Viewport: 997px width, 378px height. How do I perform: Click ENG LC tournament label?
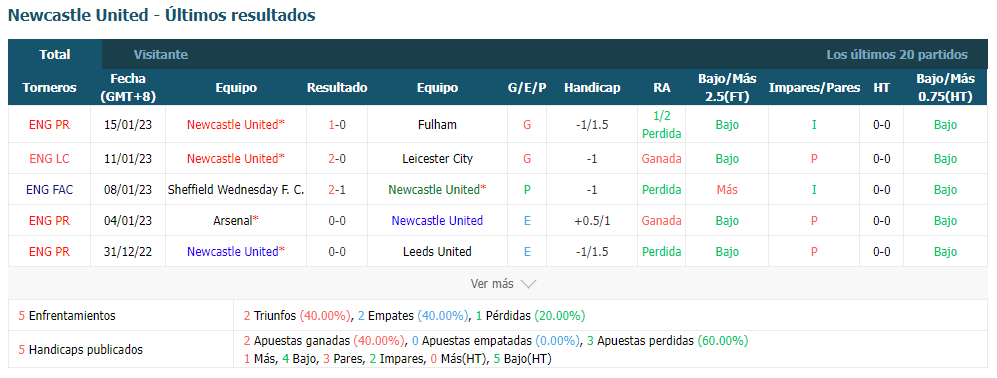[x=49, y=158]
